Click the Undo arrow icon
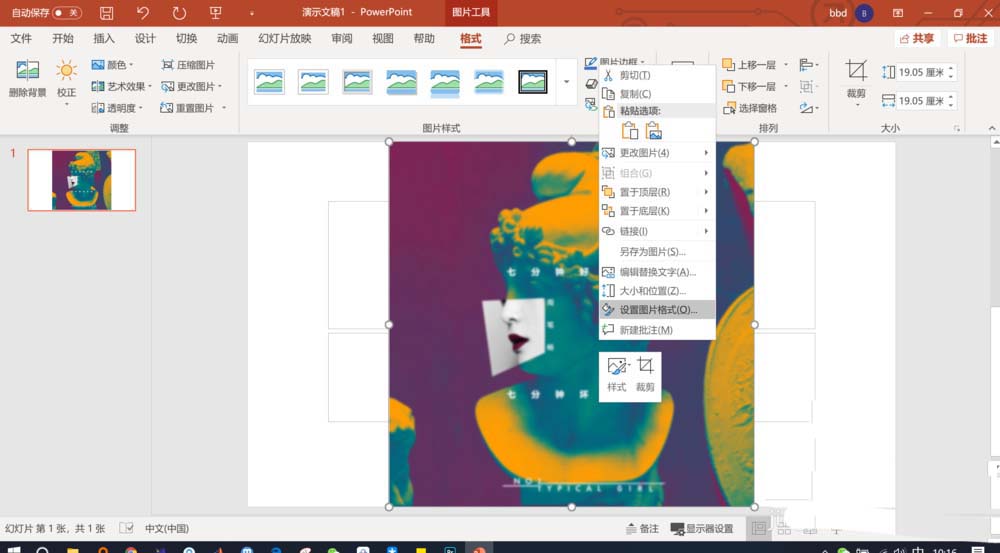Screen dimensions: 1000x553 coord(143,13)
